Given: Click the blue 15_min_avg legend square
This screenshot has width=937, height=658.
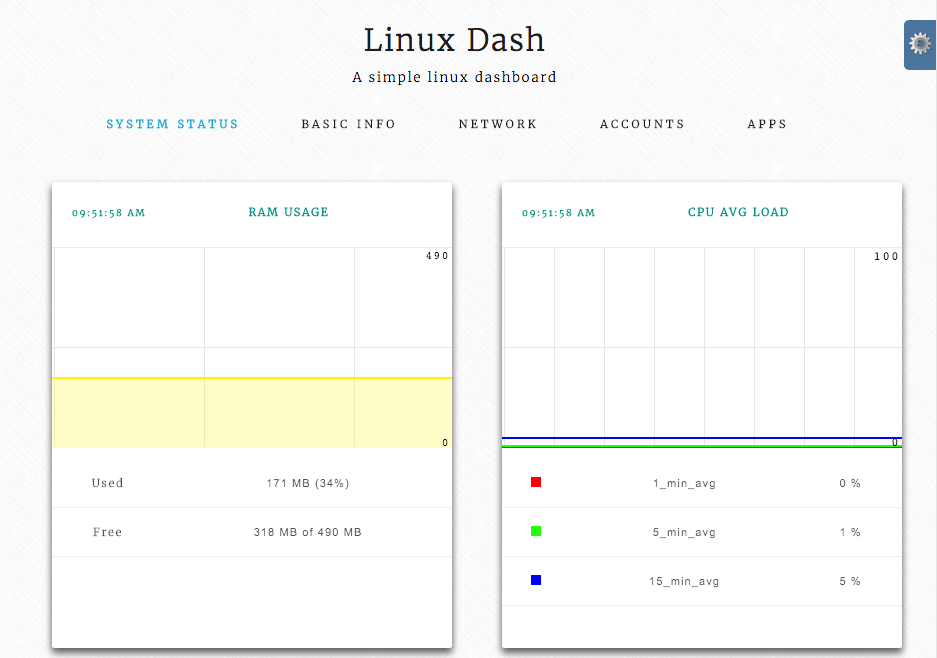Looking at the screenshot, I should click(536, 580).
